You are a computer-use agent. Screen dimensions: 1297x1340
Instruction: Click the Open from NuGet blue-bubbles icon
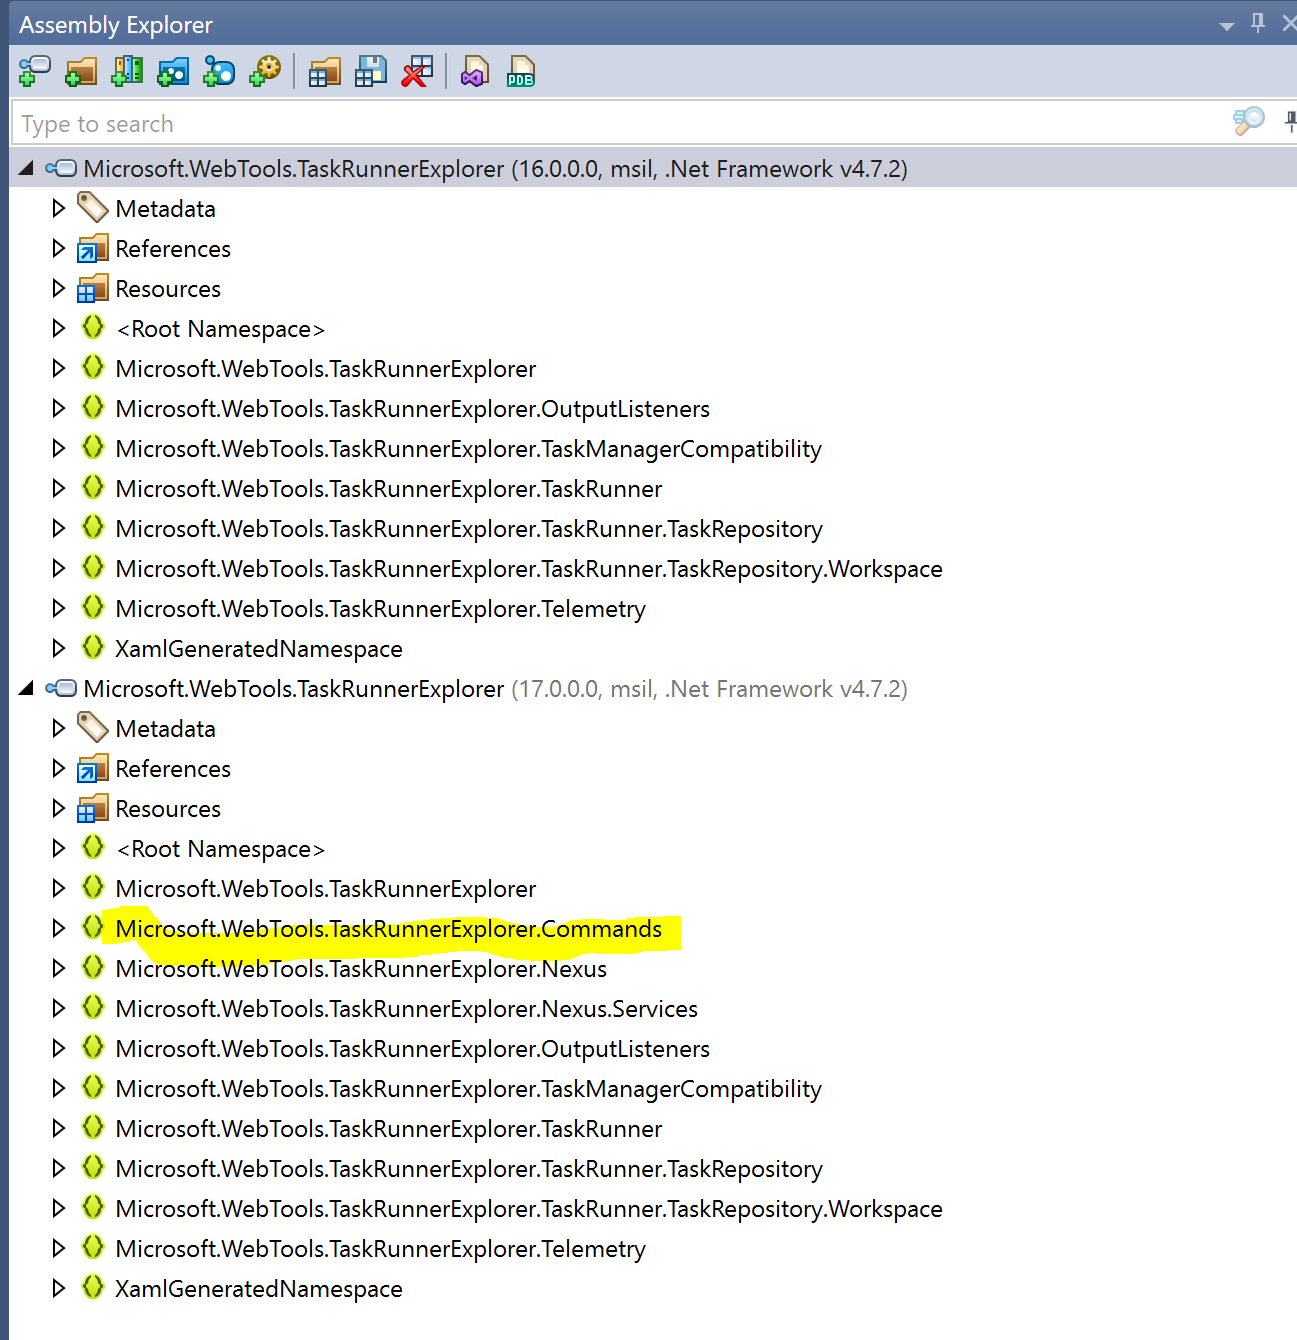(x=219, y=71)
